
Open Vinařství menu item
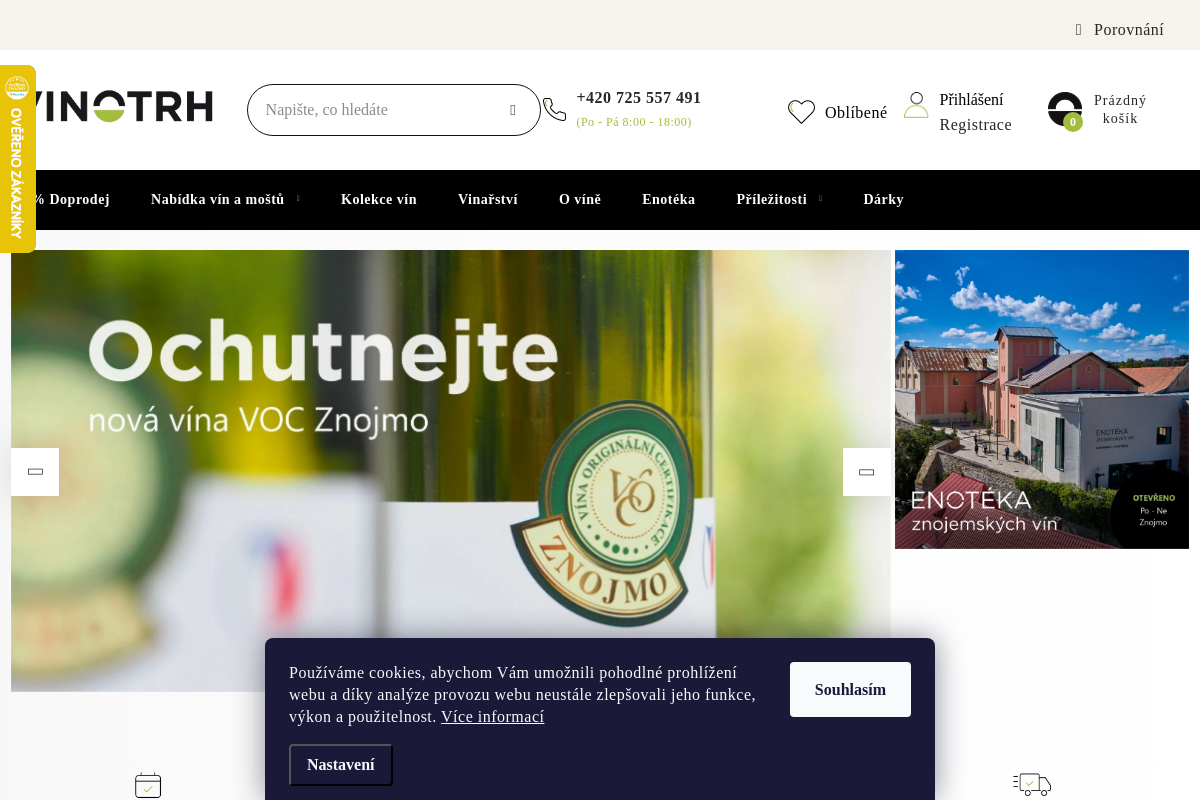[x=488, y=199]
